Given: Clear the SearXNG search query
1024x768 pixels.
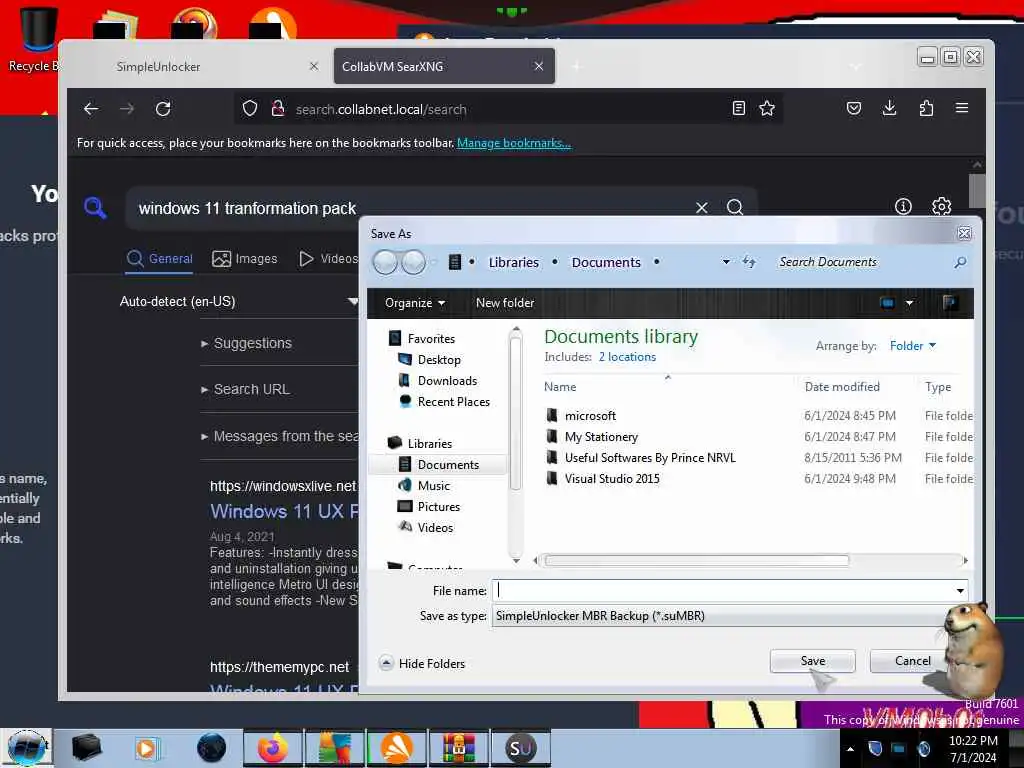Looking at the screenshot, I should pos(701,208).
